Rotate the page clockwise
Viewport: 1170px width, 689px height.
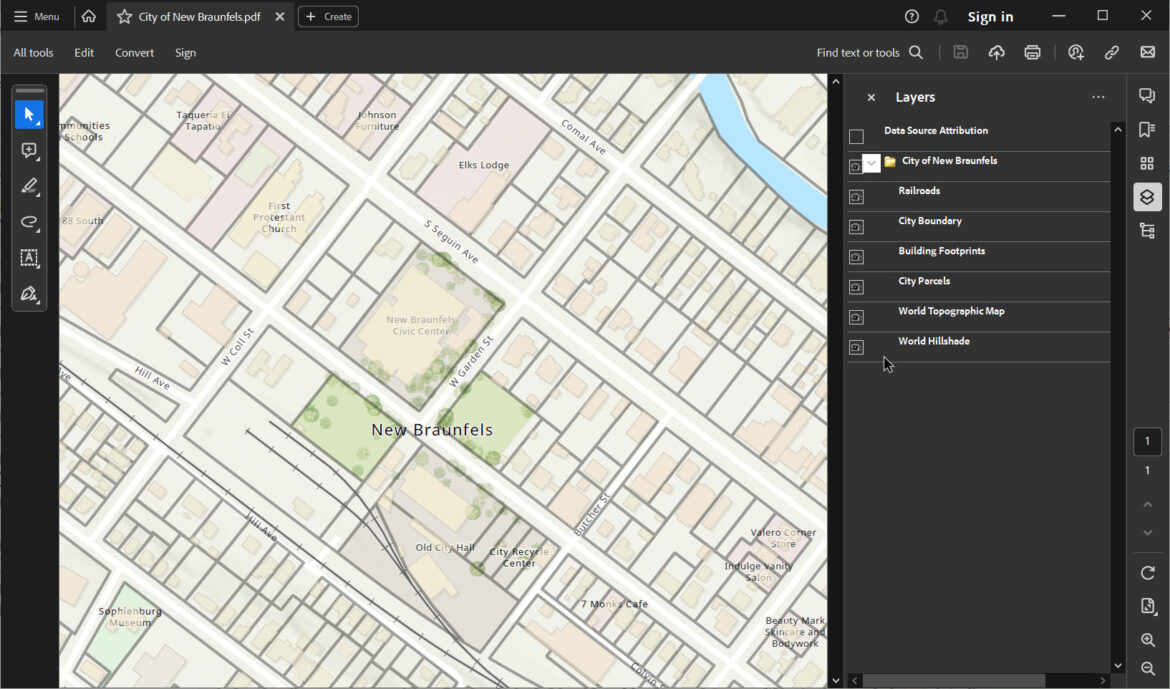click(x=1148, y=573)
